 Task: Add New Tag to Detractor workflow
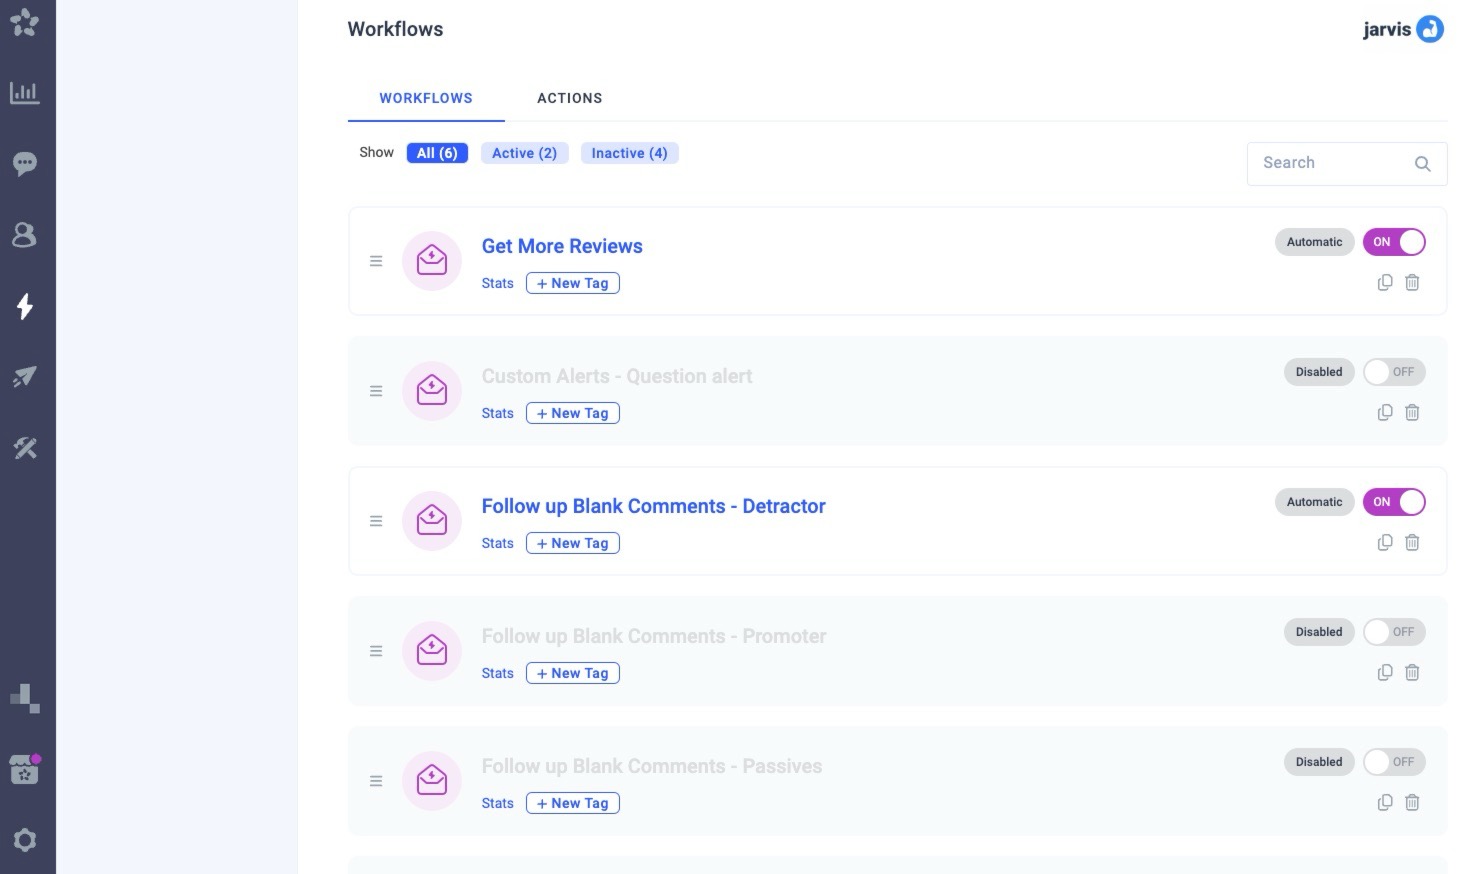tap(573, 543)
